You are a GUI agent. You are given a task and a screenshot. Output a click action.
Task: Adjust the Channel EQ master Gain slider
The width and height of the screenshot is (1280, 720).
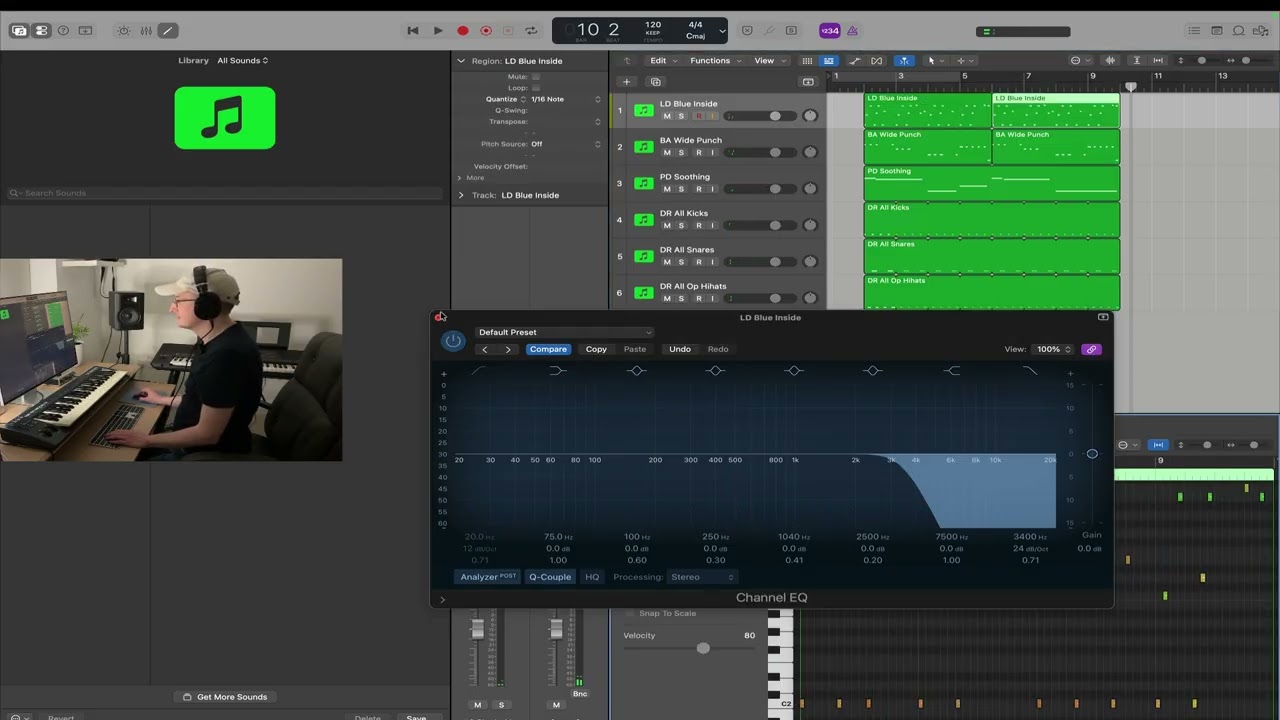[1092, 454]
